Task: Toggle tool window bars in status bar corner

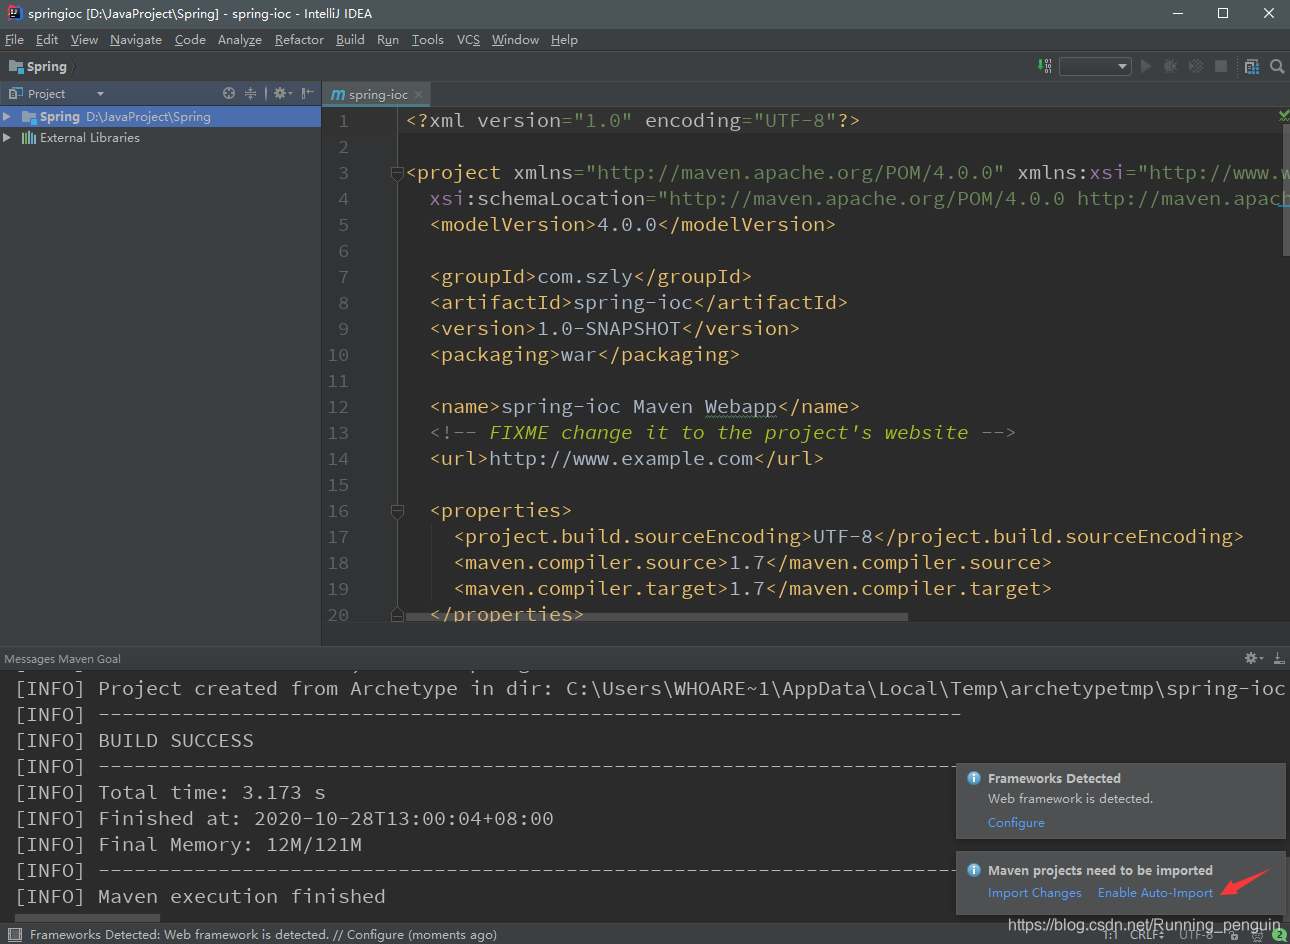Action: click(14, 935)
